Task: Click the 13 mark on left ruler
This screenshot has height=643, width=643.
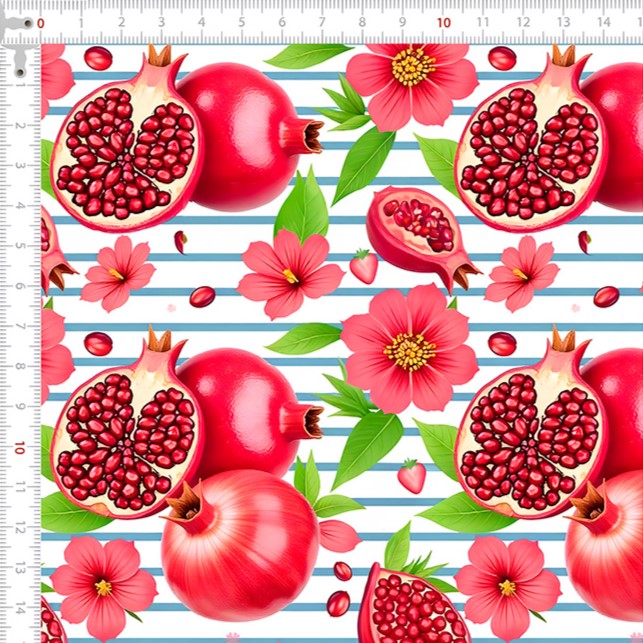Action: pos(21,569)
